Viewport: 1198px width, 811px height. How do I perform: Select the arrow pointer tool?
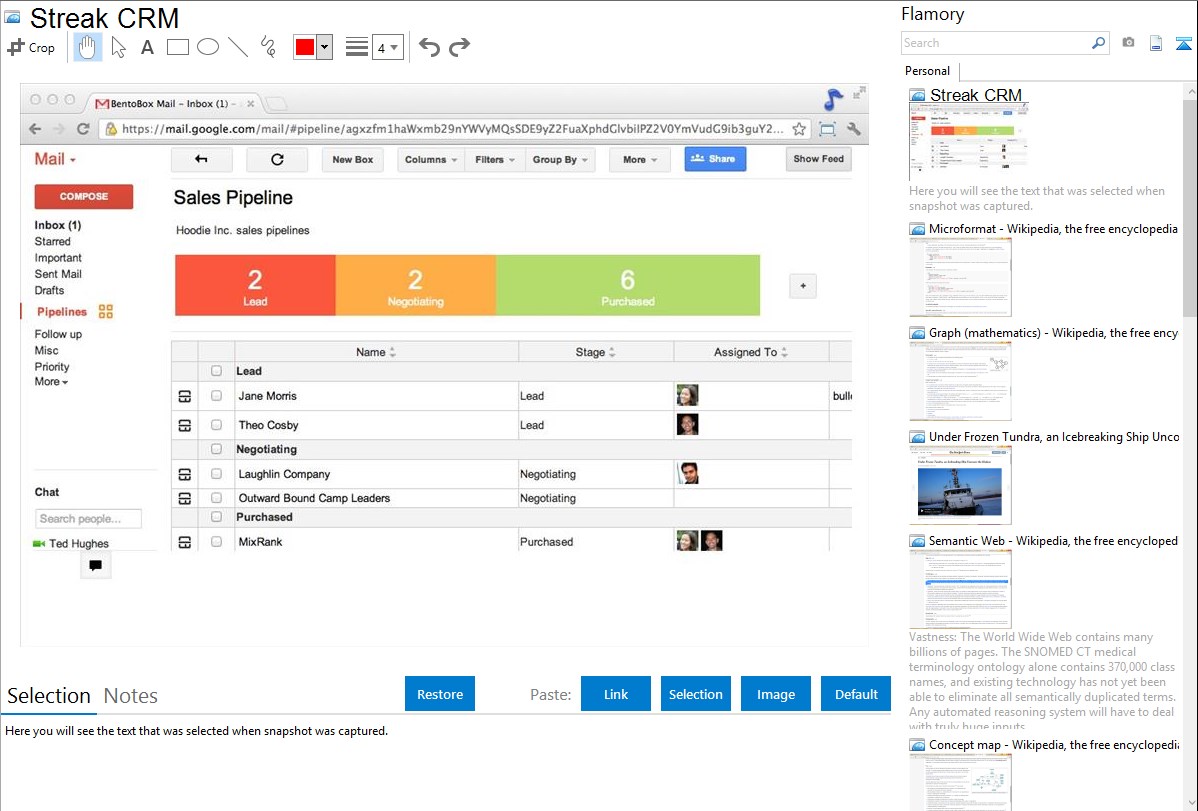[x=118, y=47]
